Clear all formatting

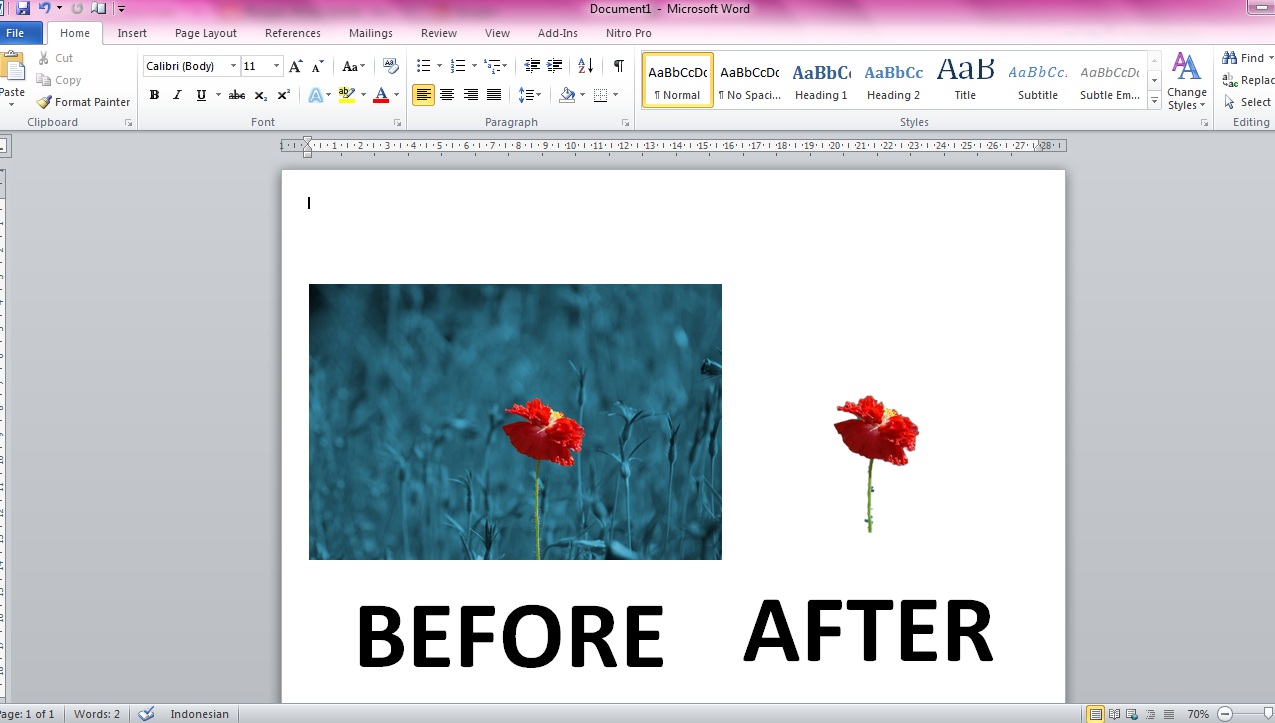pyautogui.click(x=391, y=67)
